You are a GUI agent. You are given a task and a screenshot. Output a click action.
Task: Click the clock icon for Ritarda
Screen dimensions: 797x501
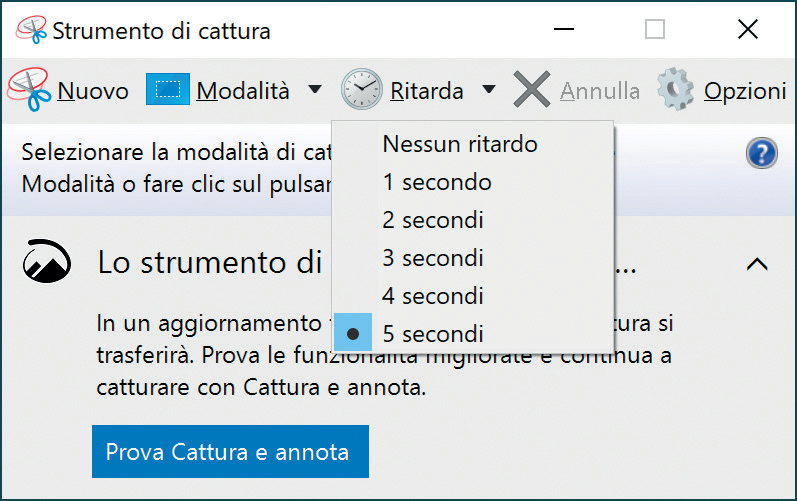(x=361, y=89)
